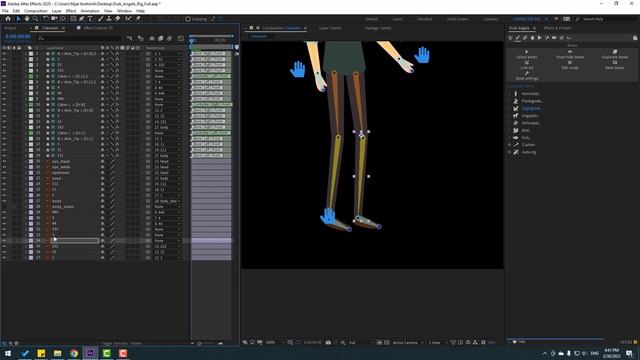Select the Rectangle shape tool
The width and height of the screenshot is (640, 360).
click(73, 19)
